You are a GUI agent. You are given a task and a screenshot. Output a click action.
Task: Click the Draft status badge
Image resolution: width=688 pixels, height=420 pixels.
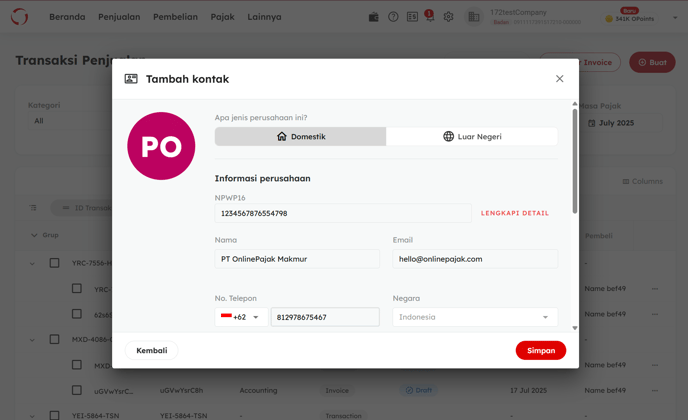pos(419,390)
